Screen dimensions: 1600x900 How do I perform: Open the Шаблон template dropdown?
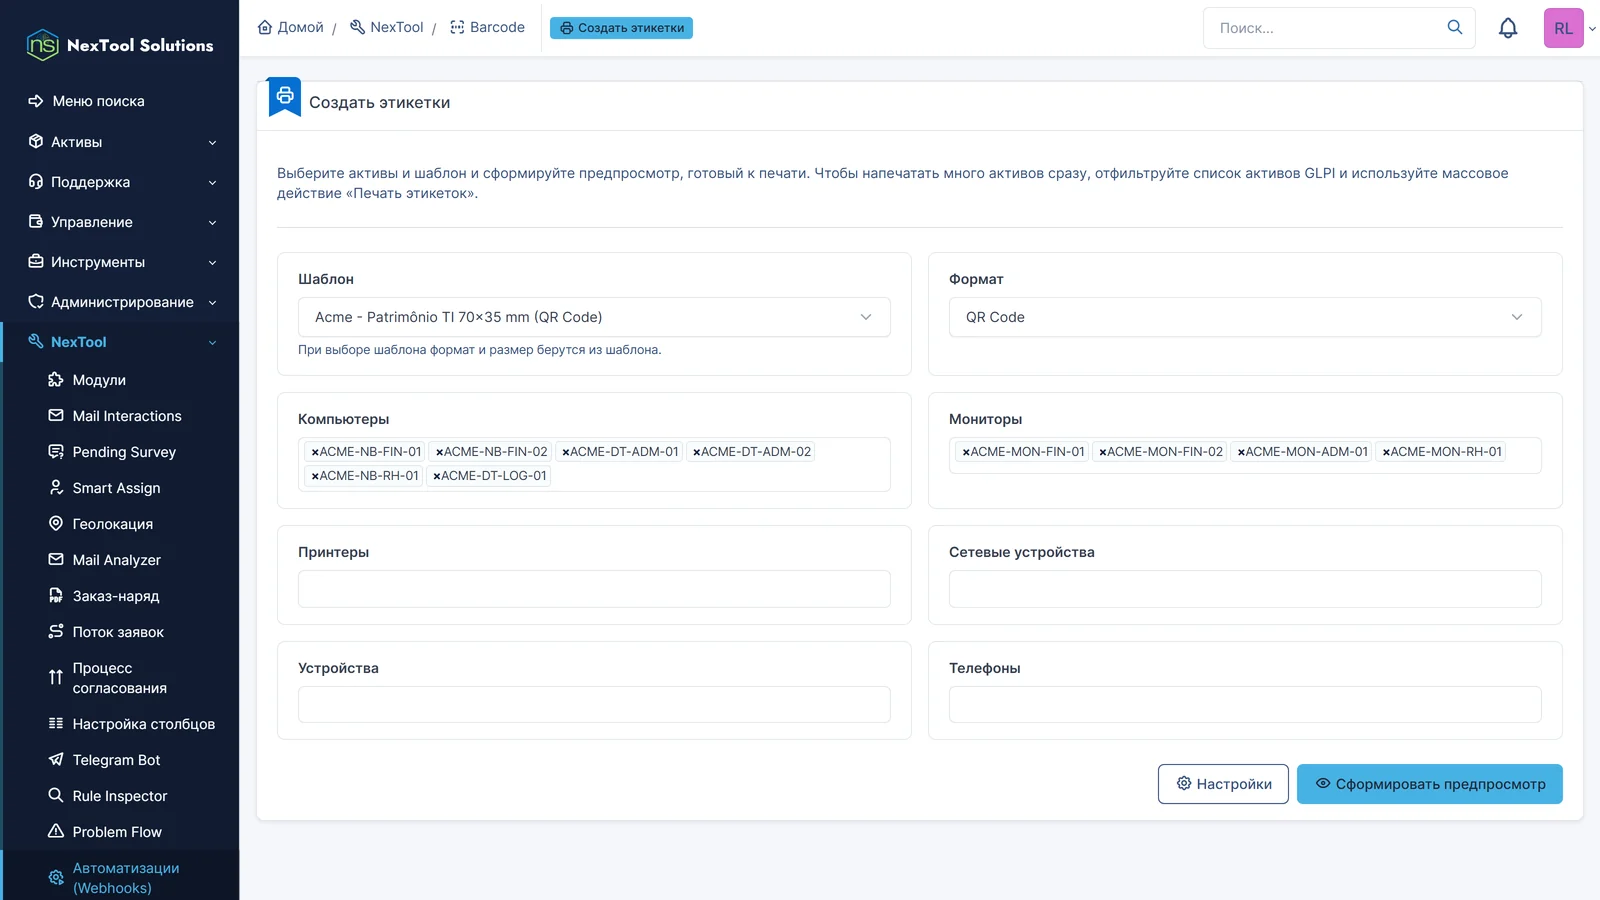[594, 317]
